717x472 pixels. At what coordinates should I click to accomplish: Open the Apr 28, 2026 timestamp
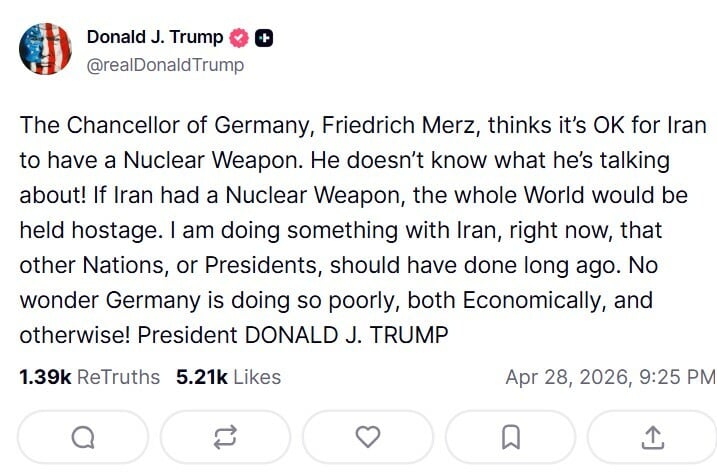click(x=610, y=377)
